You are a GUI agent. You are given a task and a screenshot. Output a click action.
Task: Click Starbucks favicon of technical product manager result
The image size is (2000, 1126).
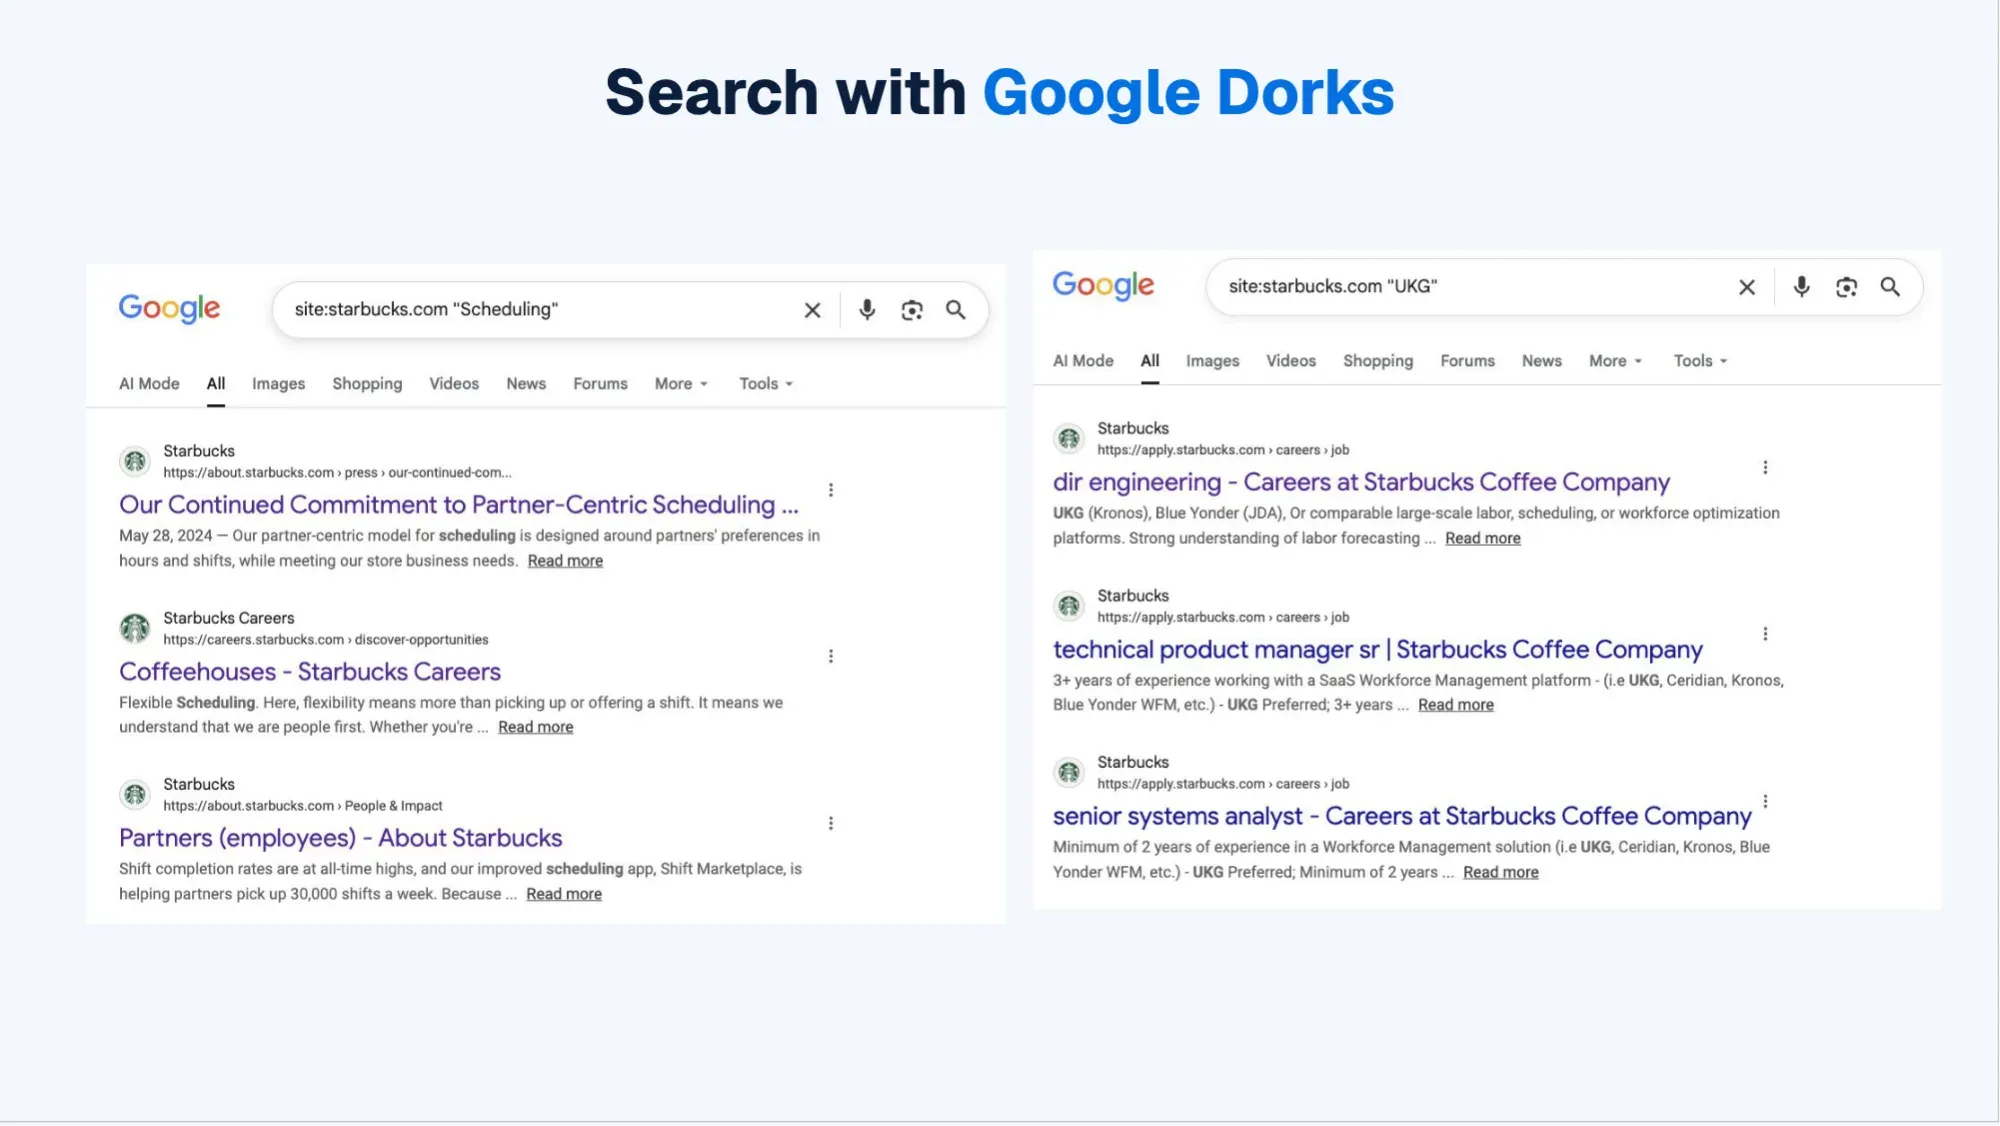(x=1069, y=605)
